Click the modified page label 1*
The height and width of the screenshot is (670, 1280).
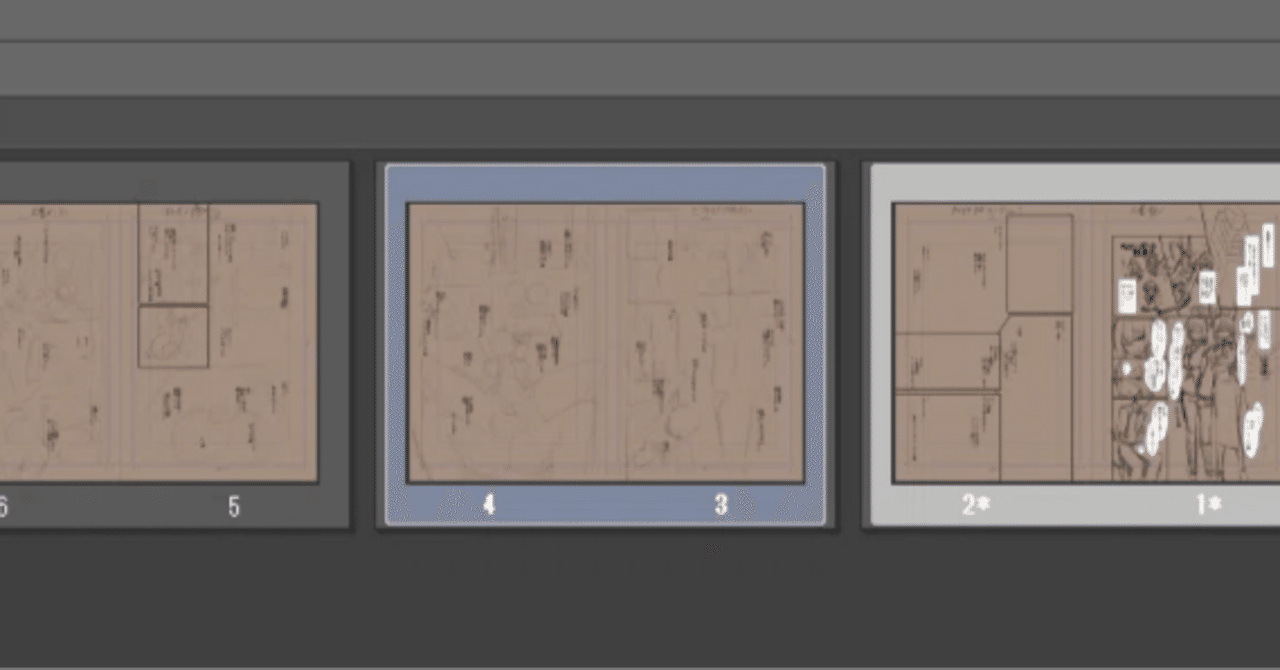[1208, 506]
